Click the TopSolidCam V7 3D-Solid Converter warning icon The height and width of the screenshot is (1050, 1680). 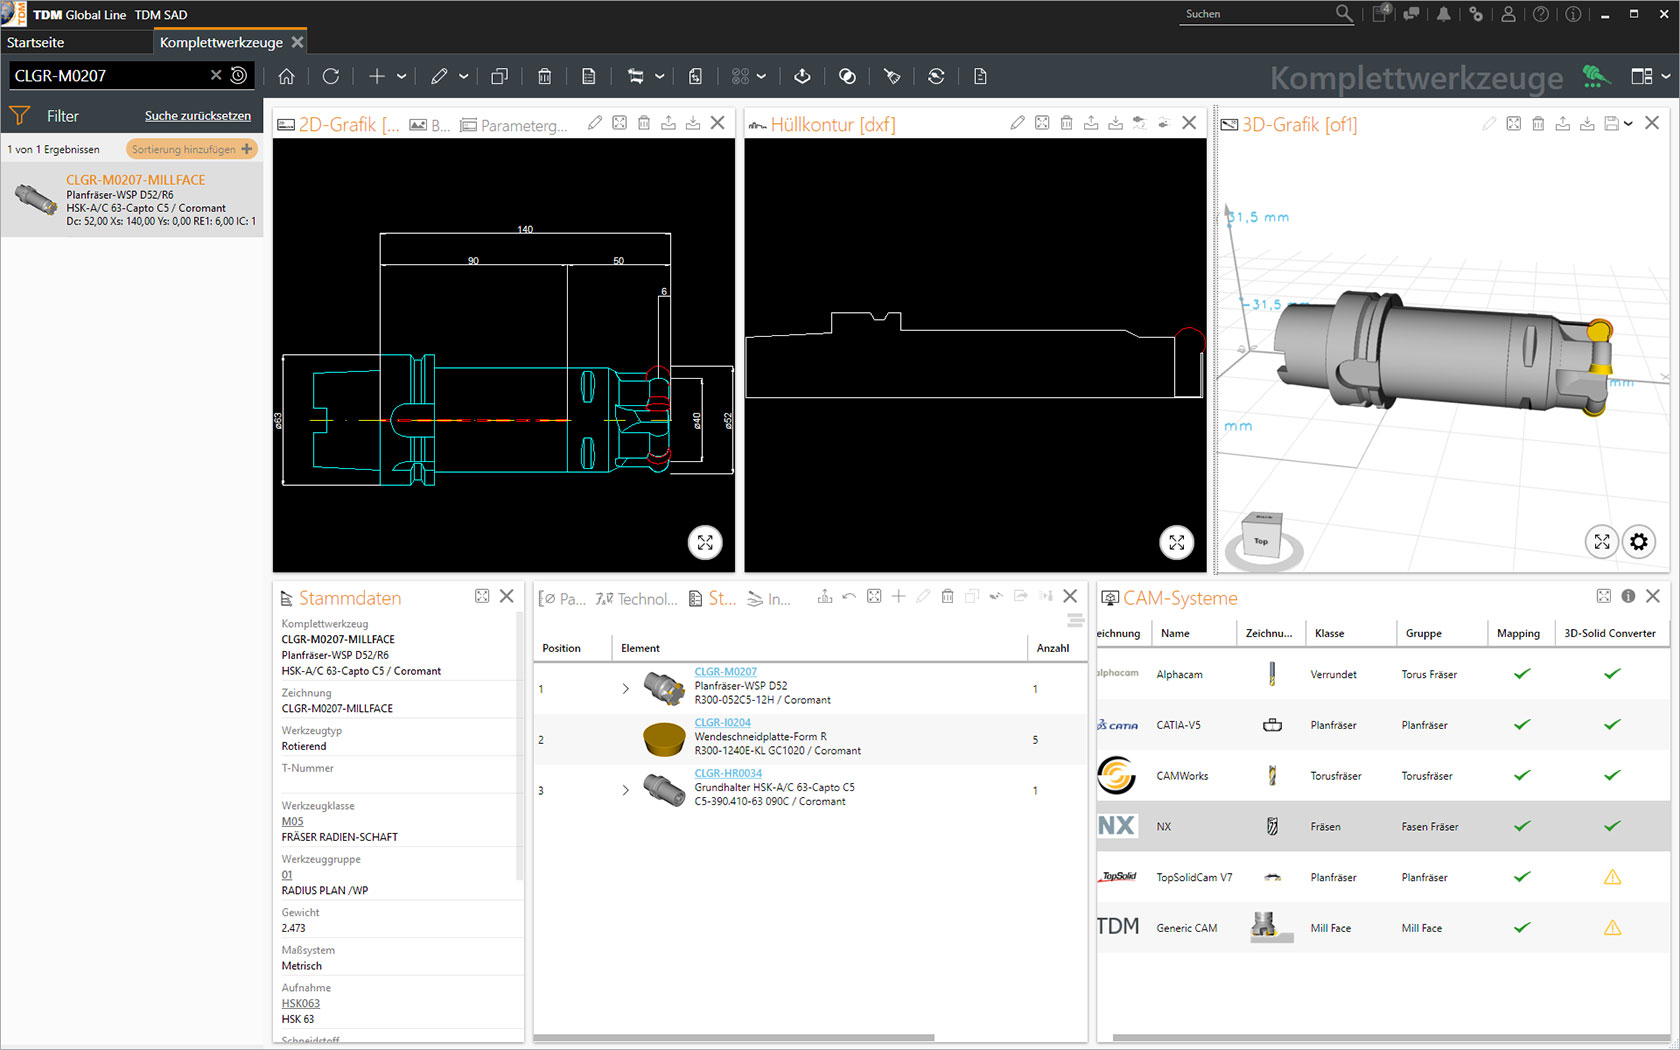pos(1612,877)
